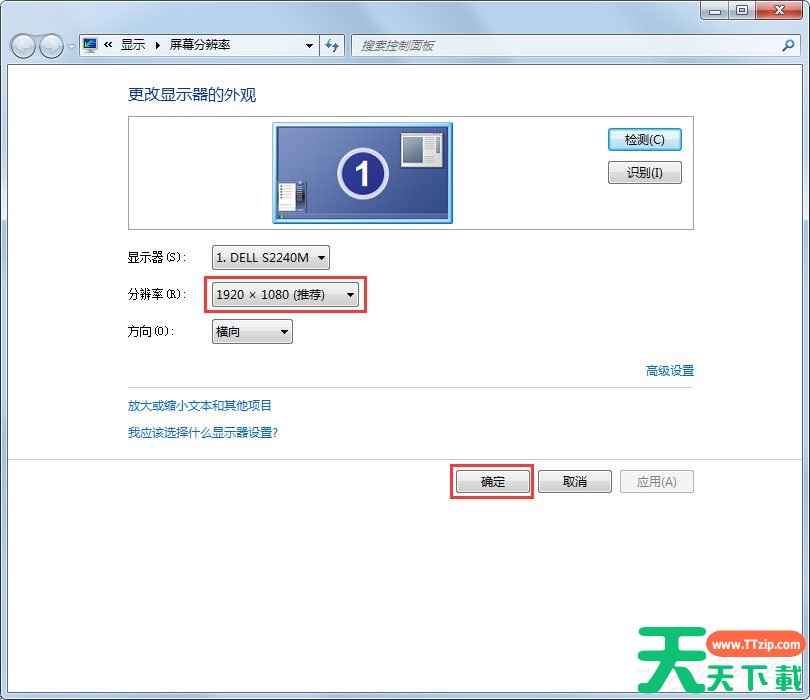Click the 应用(A) button
The width and height of the screenshot is (810, 700).
point(657,481)
